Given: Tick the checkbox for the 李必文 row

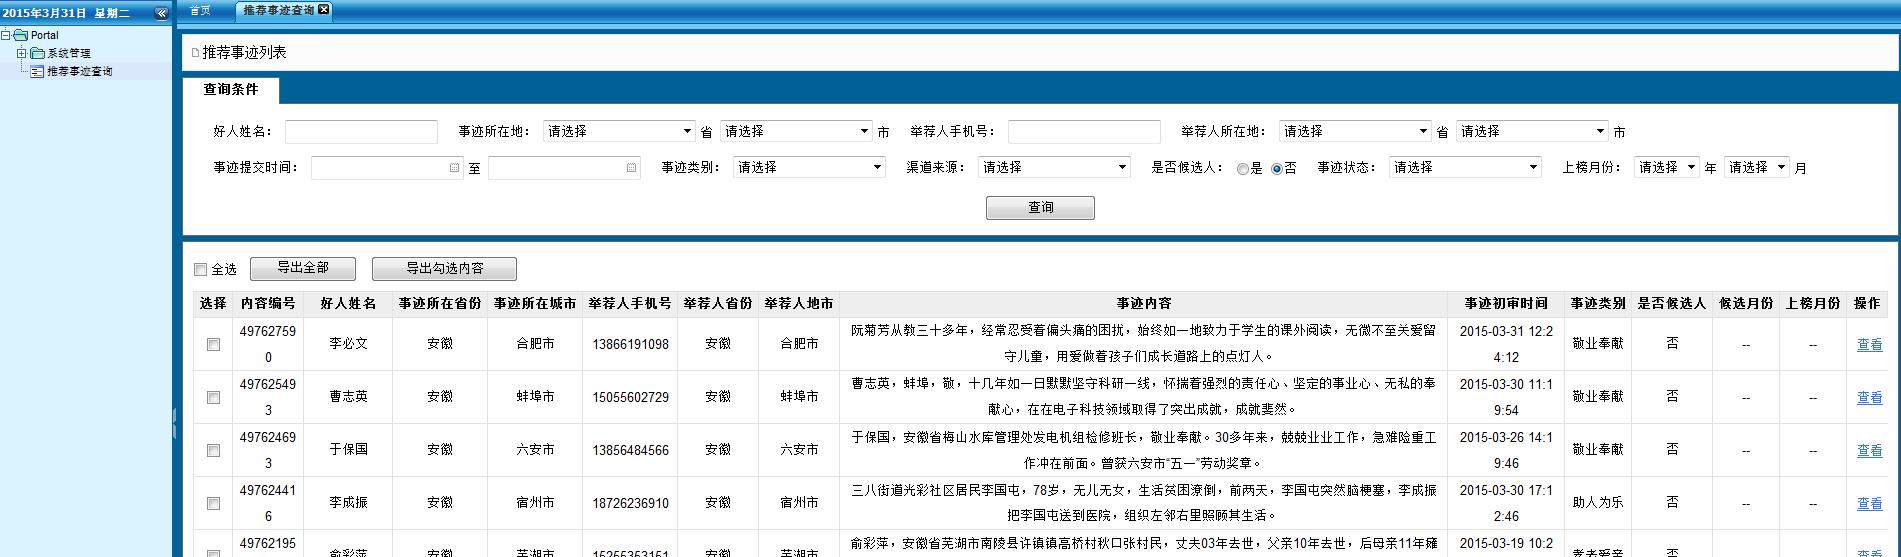Looking at the screenshot, I should click(213, 344).
